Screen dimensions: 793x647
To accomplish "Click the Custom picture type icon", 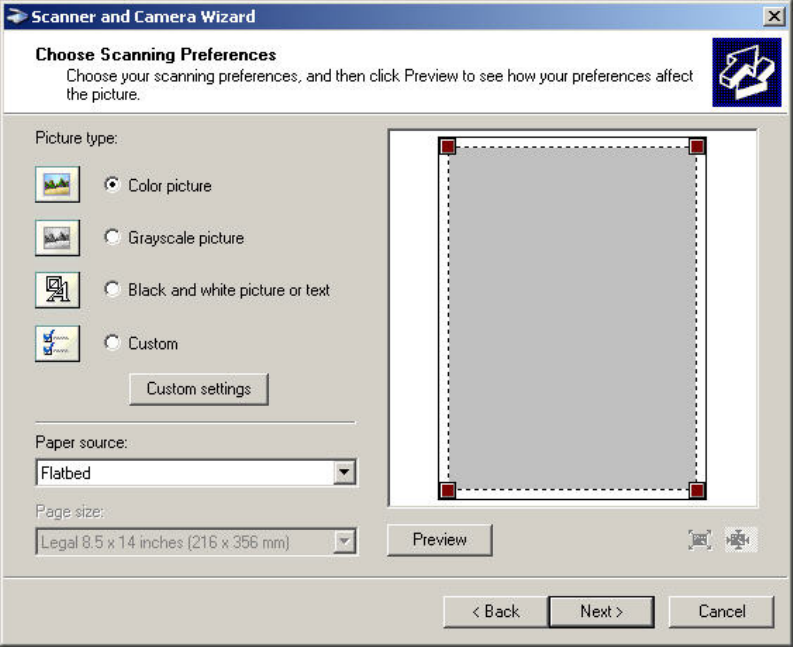I will click(57, 343).
